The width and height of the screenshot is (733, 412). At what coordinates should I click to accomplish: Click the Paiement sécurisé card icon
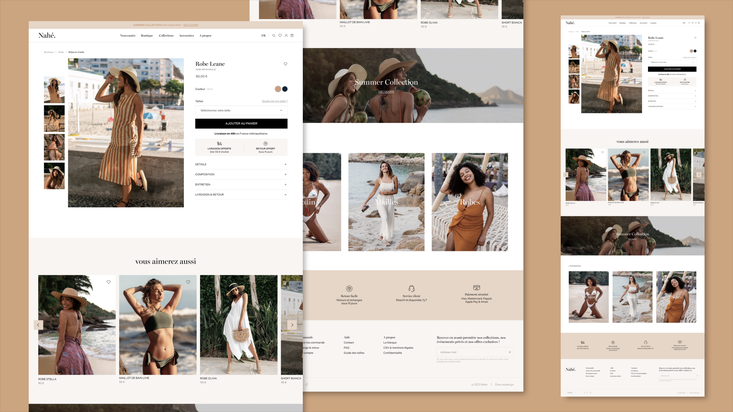[476, 288]
